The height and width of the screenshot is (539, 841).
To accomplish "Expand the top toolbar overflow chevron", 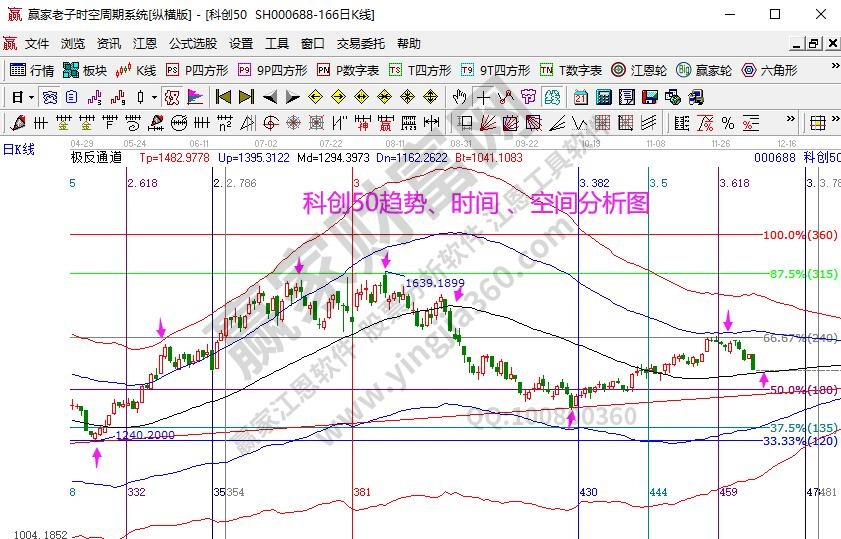I will (831, 70).
